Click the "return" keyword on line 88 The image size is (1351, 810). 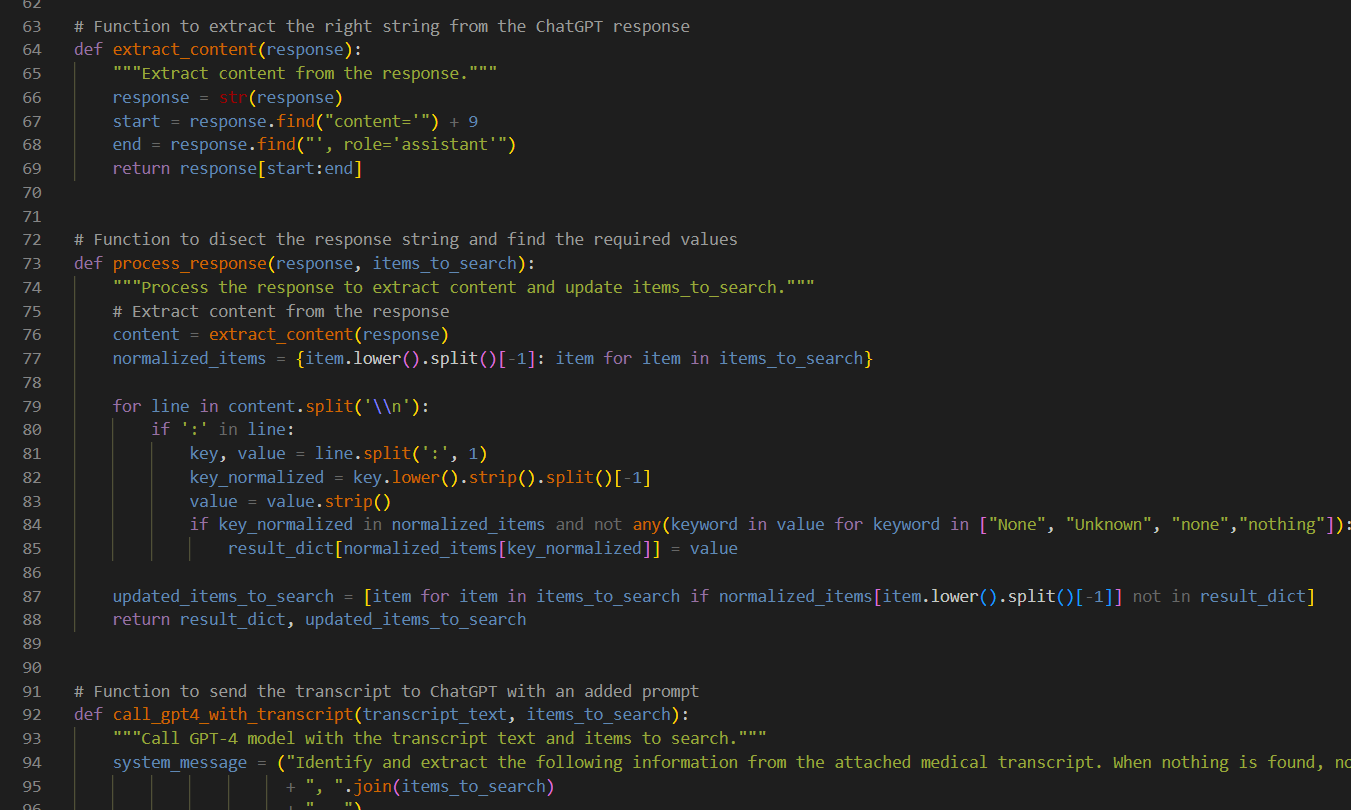(x=142, y=620)
